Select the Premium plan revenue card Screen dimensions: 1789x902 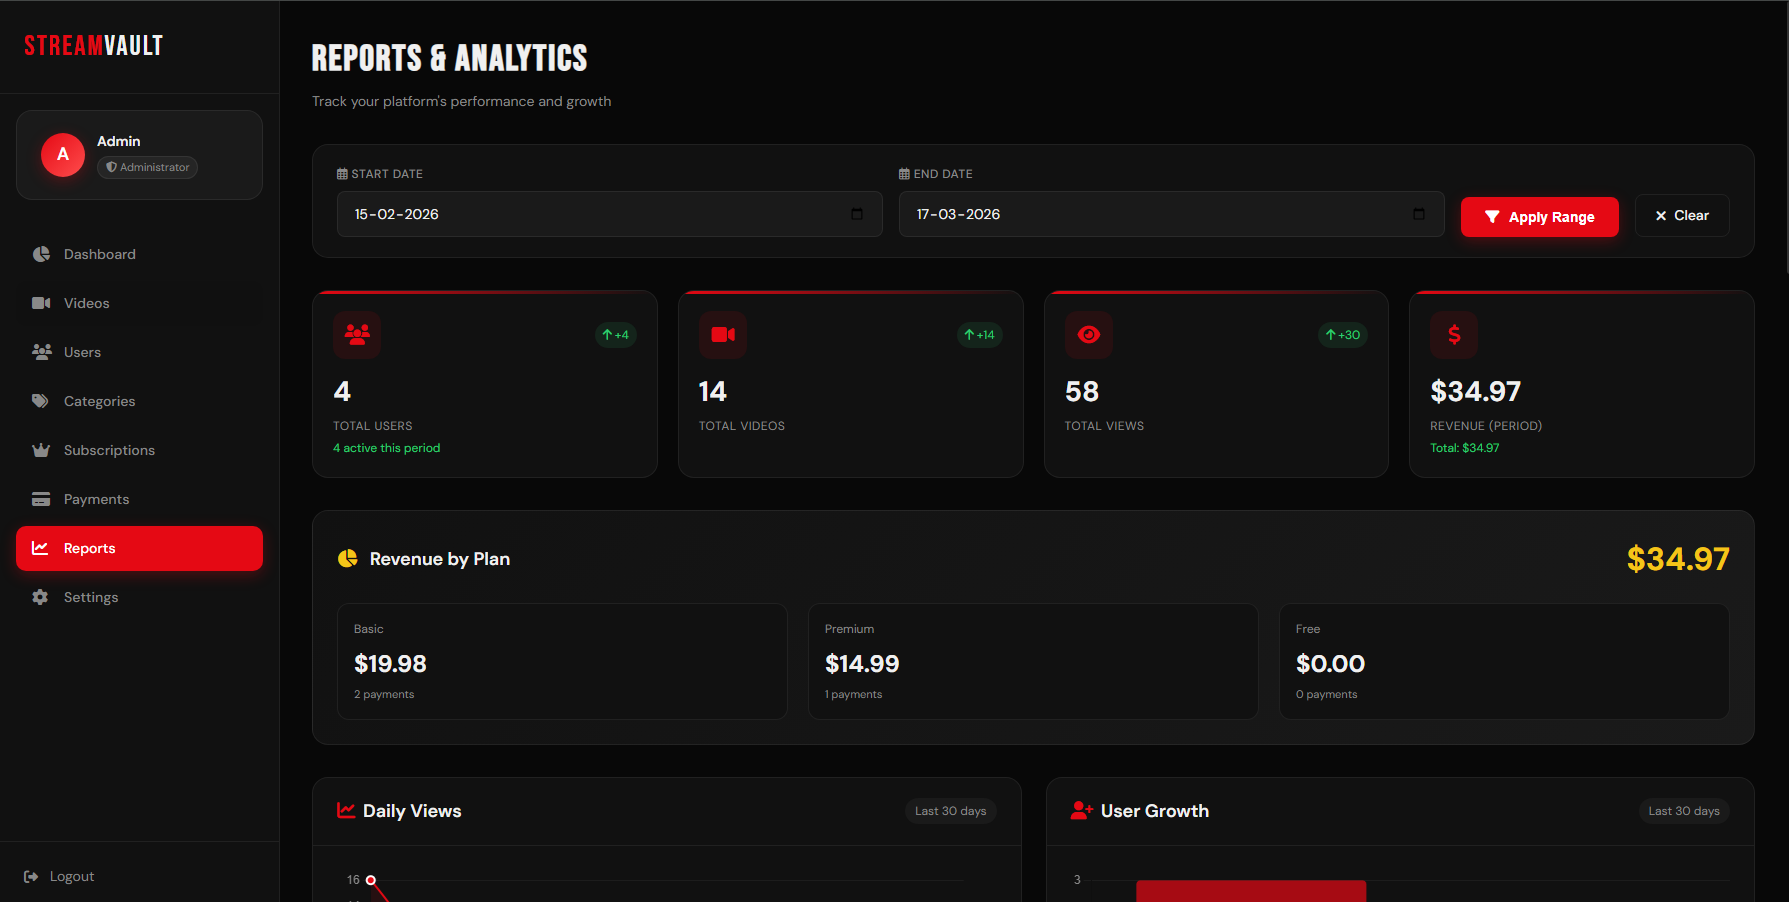click(x=1032, y=661)
